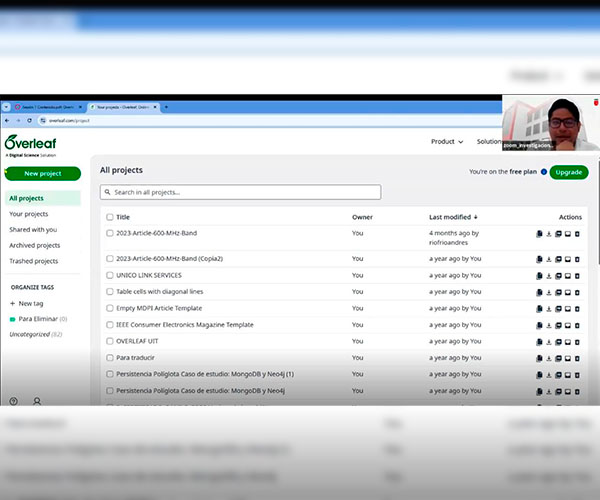Copy the 2023-Article-600-MHz-Band project
The width and height of the screenshot is (600, 500).
coord(539,234)
